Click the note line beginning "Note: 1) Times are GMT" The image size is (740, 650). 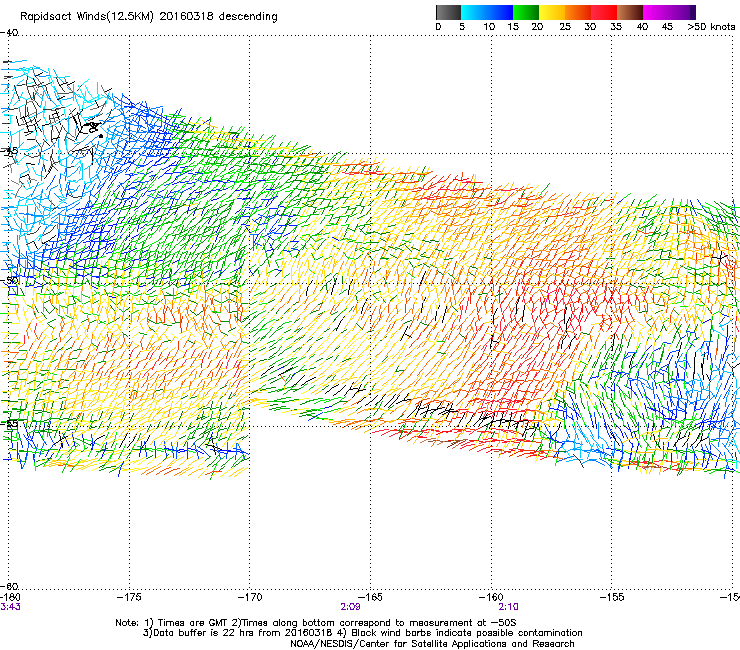316,623
